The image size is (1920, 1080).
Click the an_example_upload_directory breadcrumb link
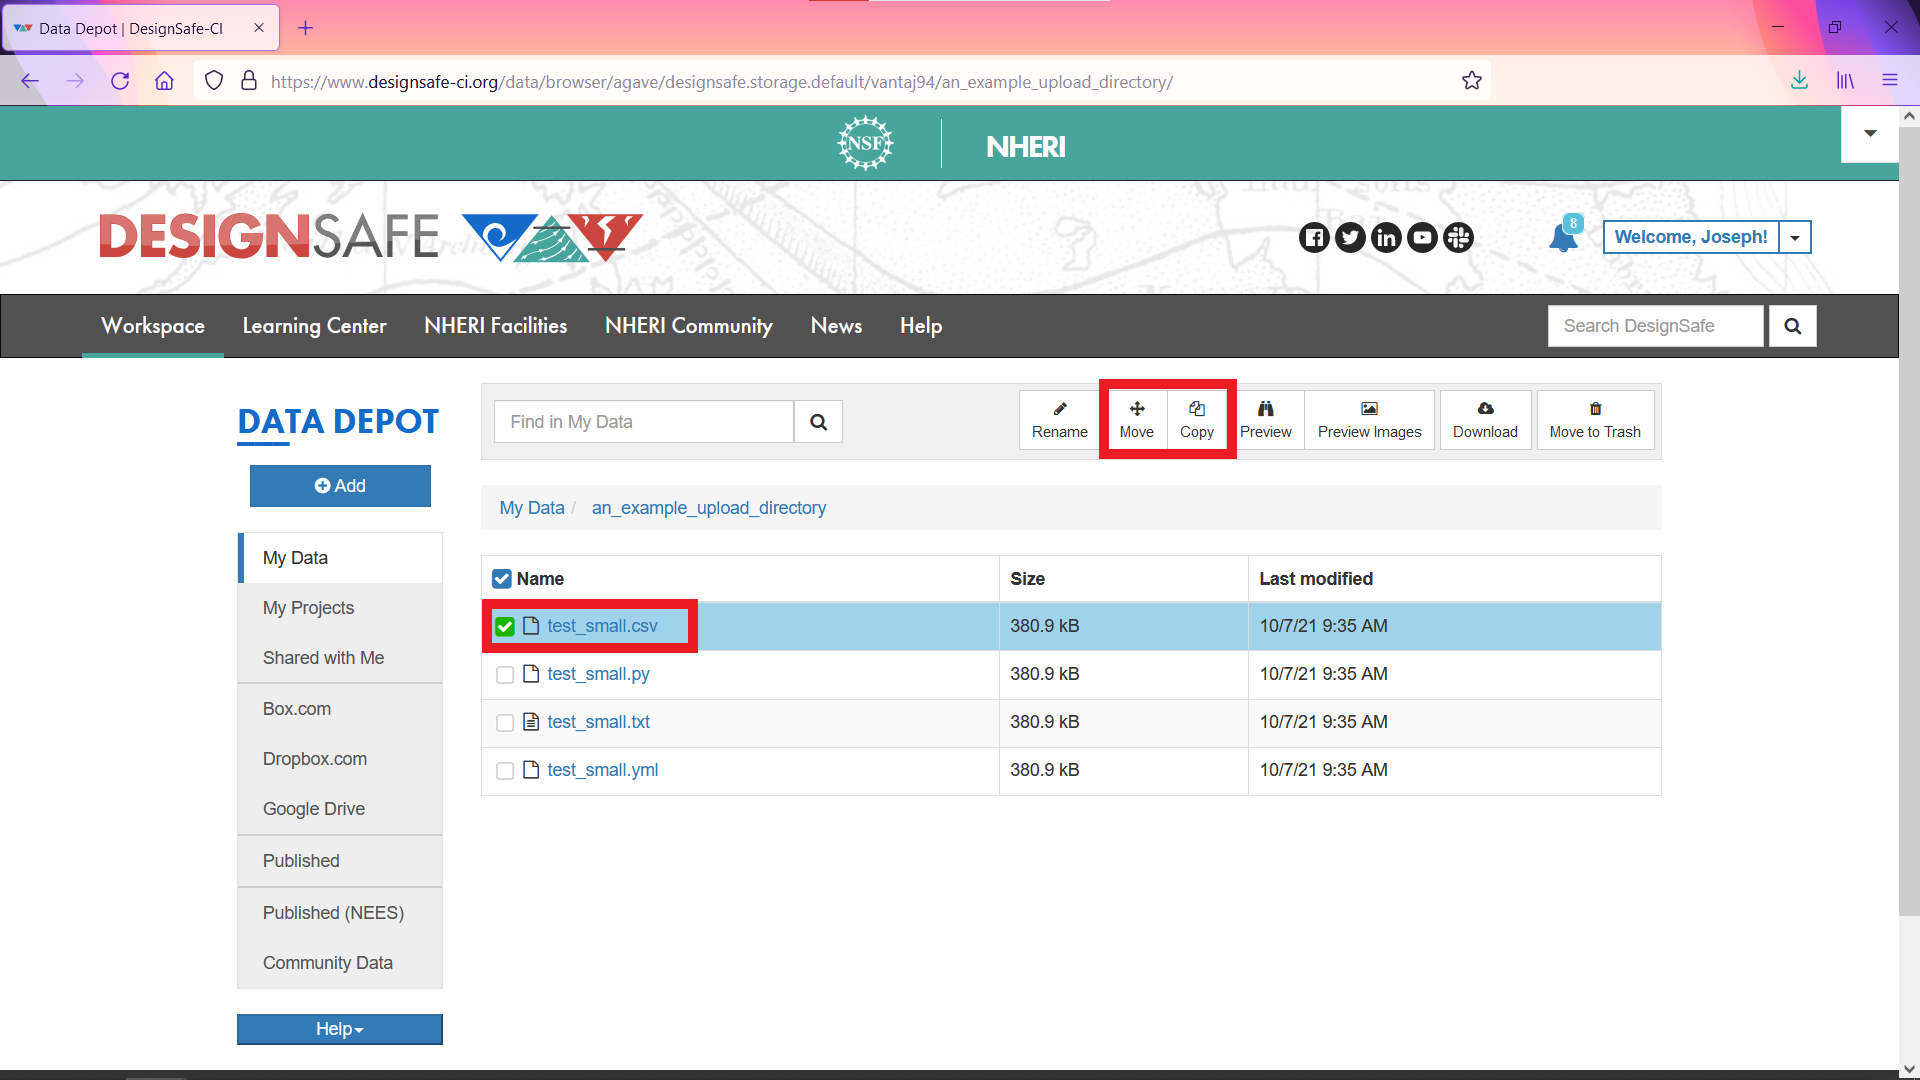click(x=708, y=508)
